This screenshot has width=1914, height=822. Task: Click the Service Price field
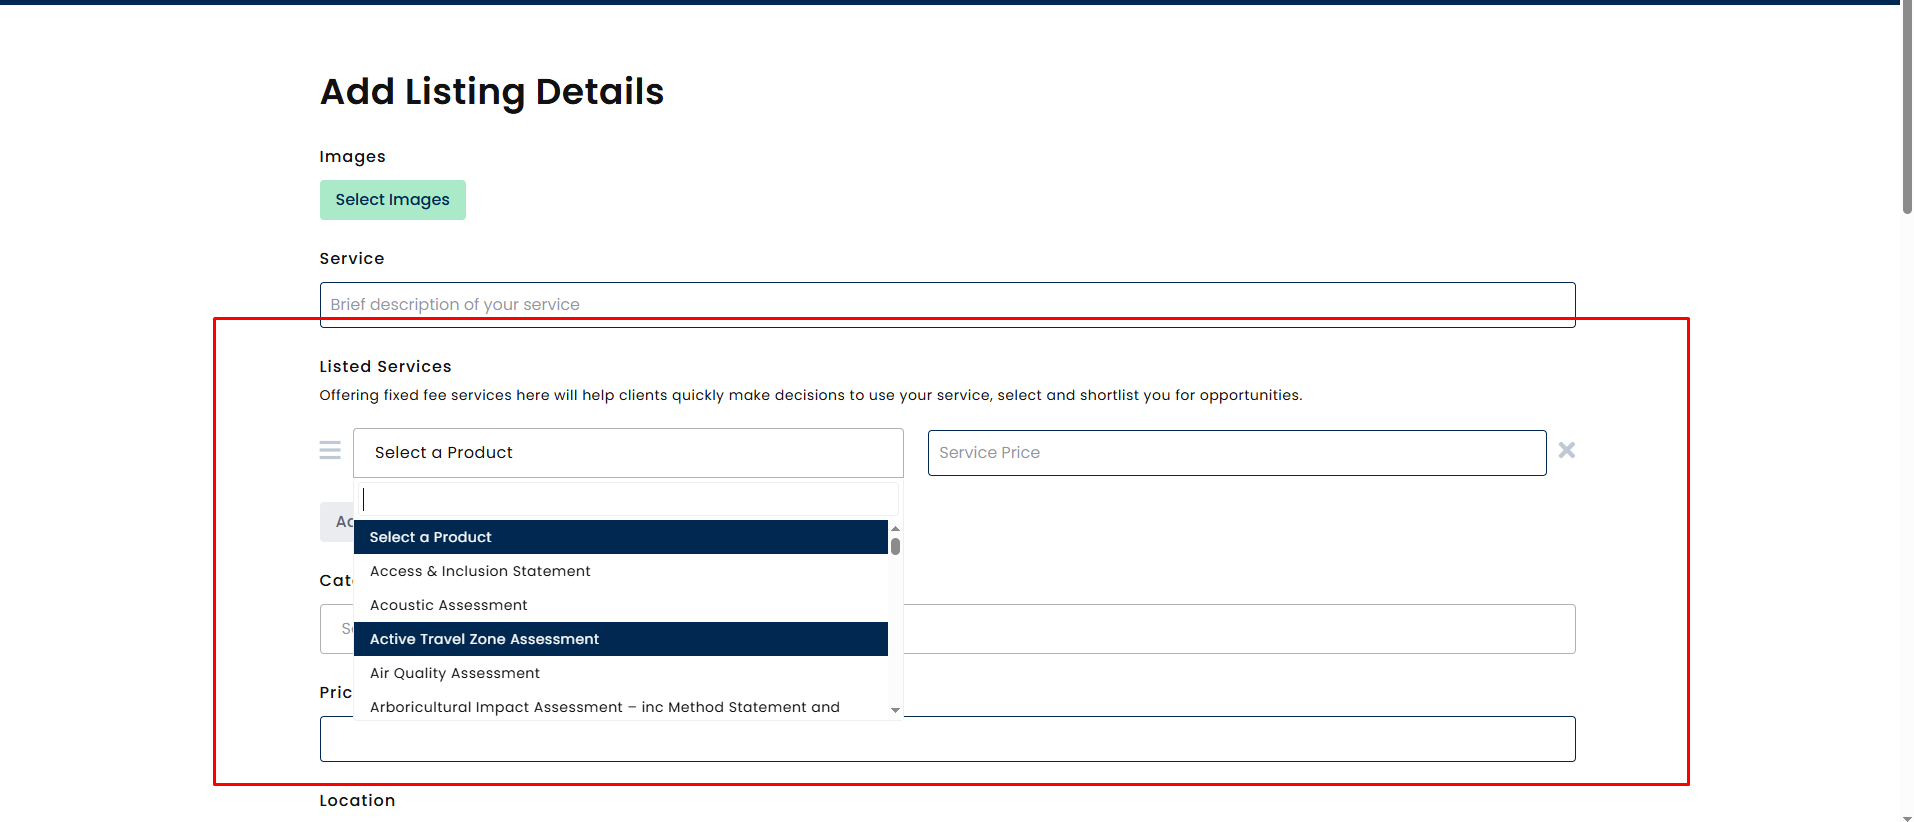[1237, 453]
